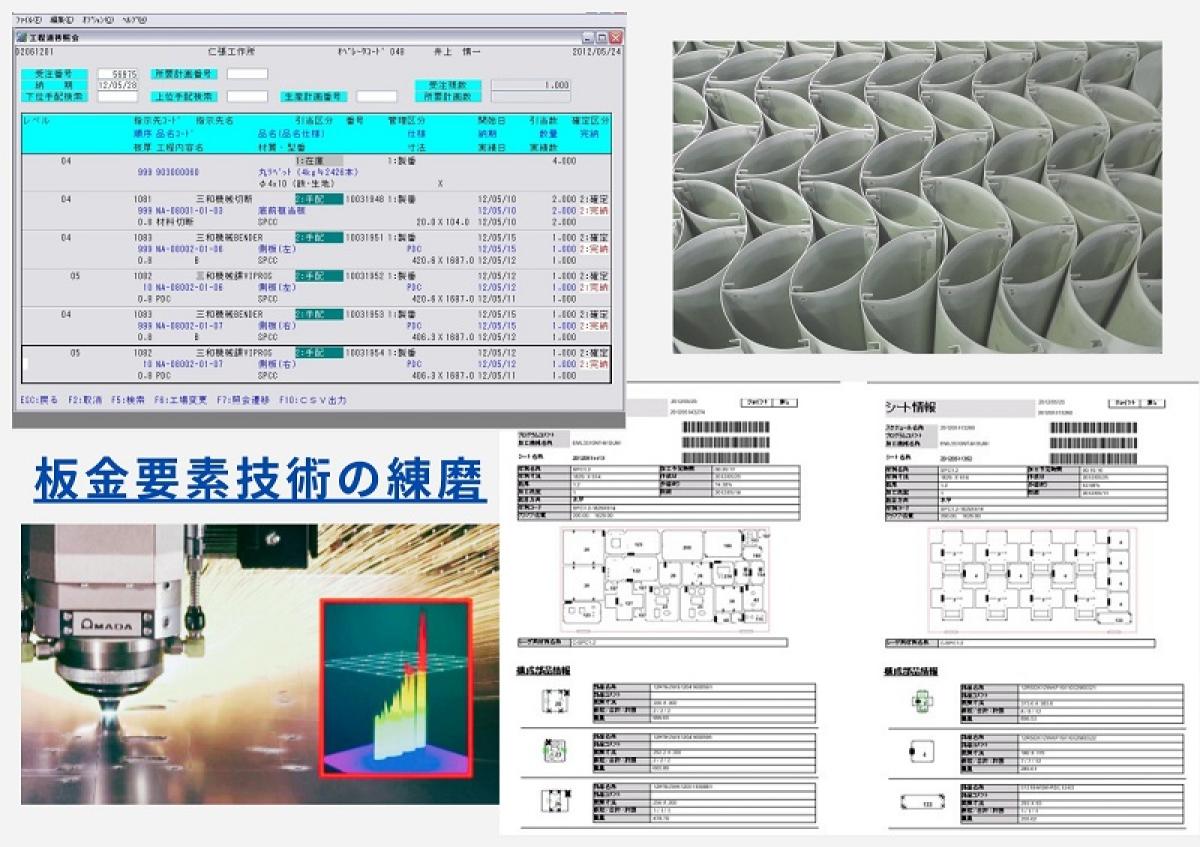
Task: Click the empty 生産計画番号 input field
Action: 376,97
